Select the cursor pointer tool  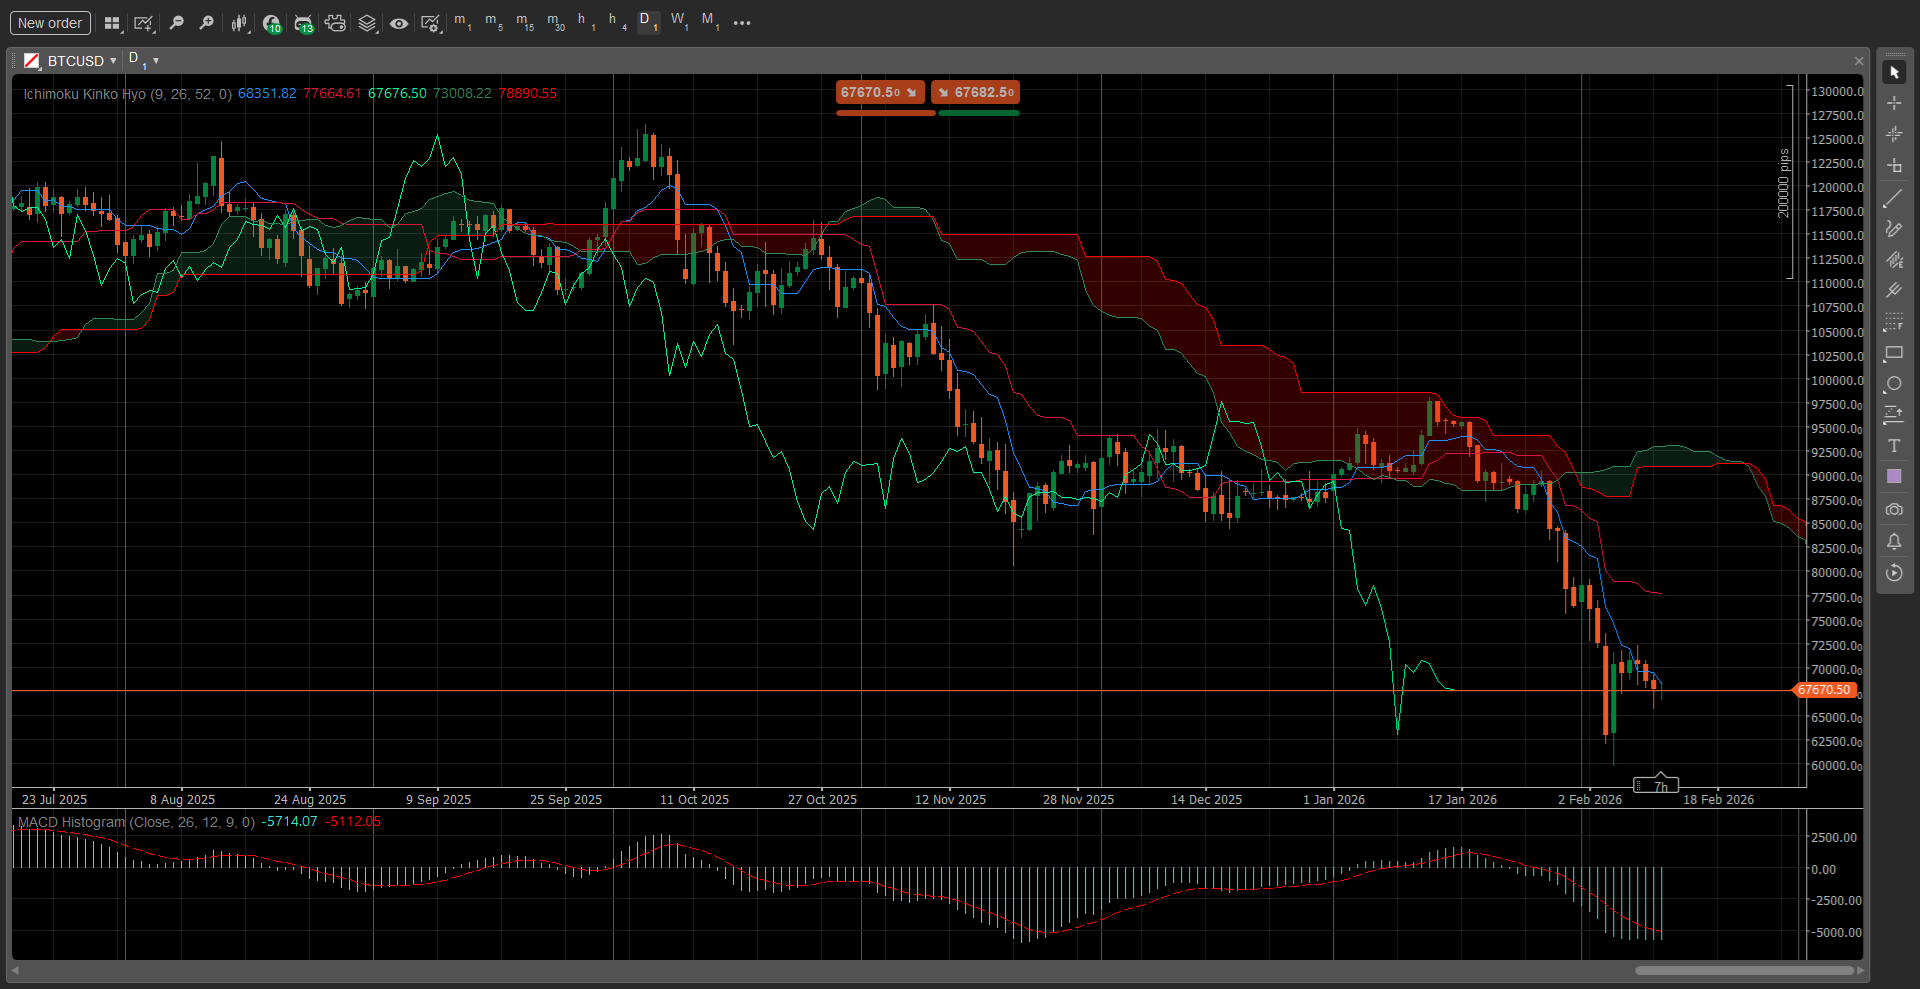coord(1894,73)
